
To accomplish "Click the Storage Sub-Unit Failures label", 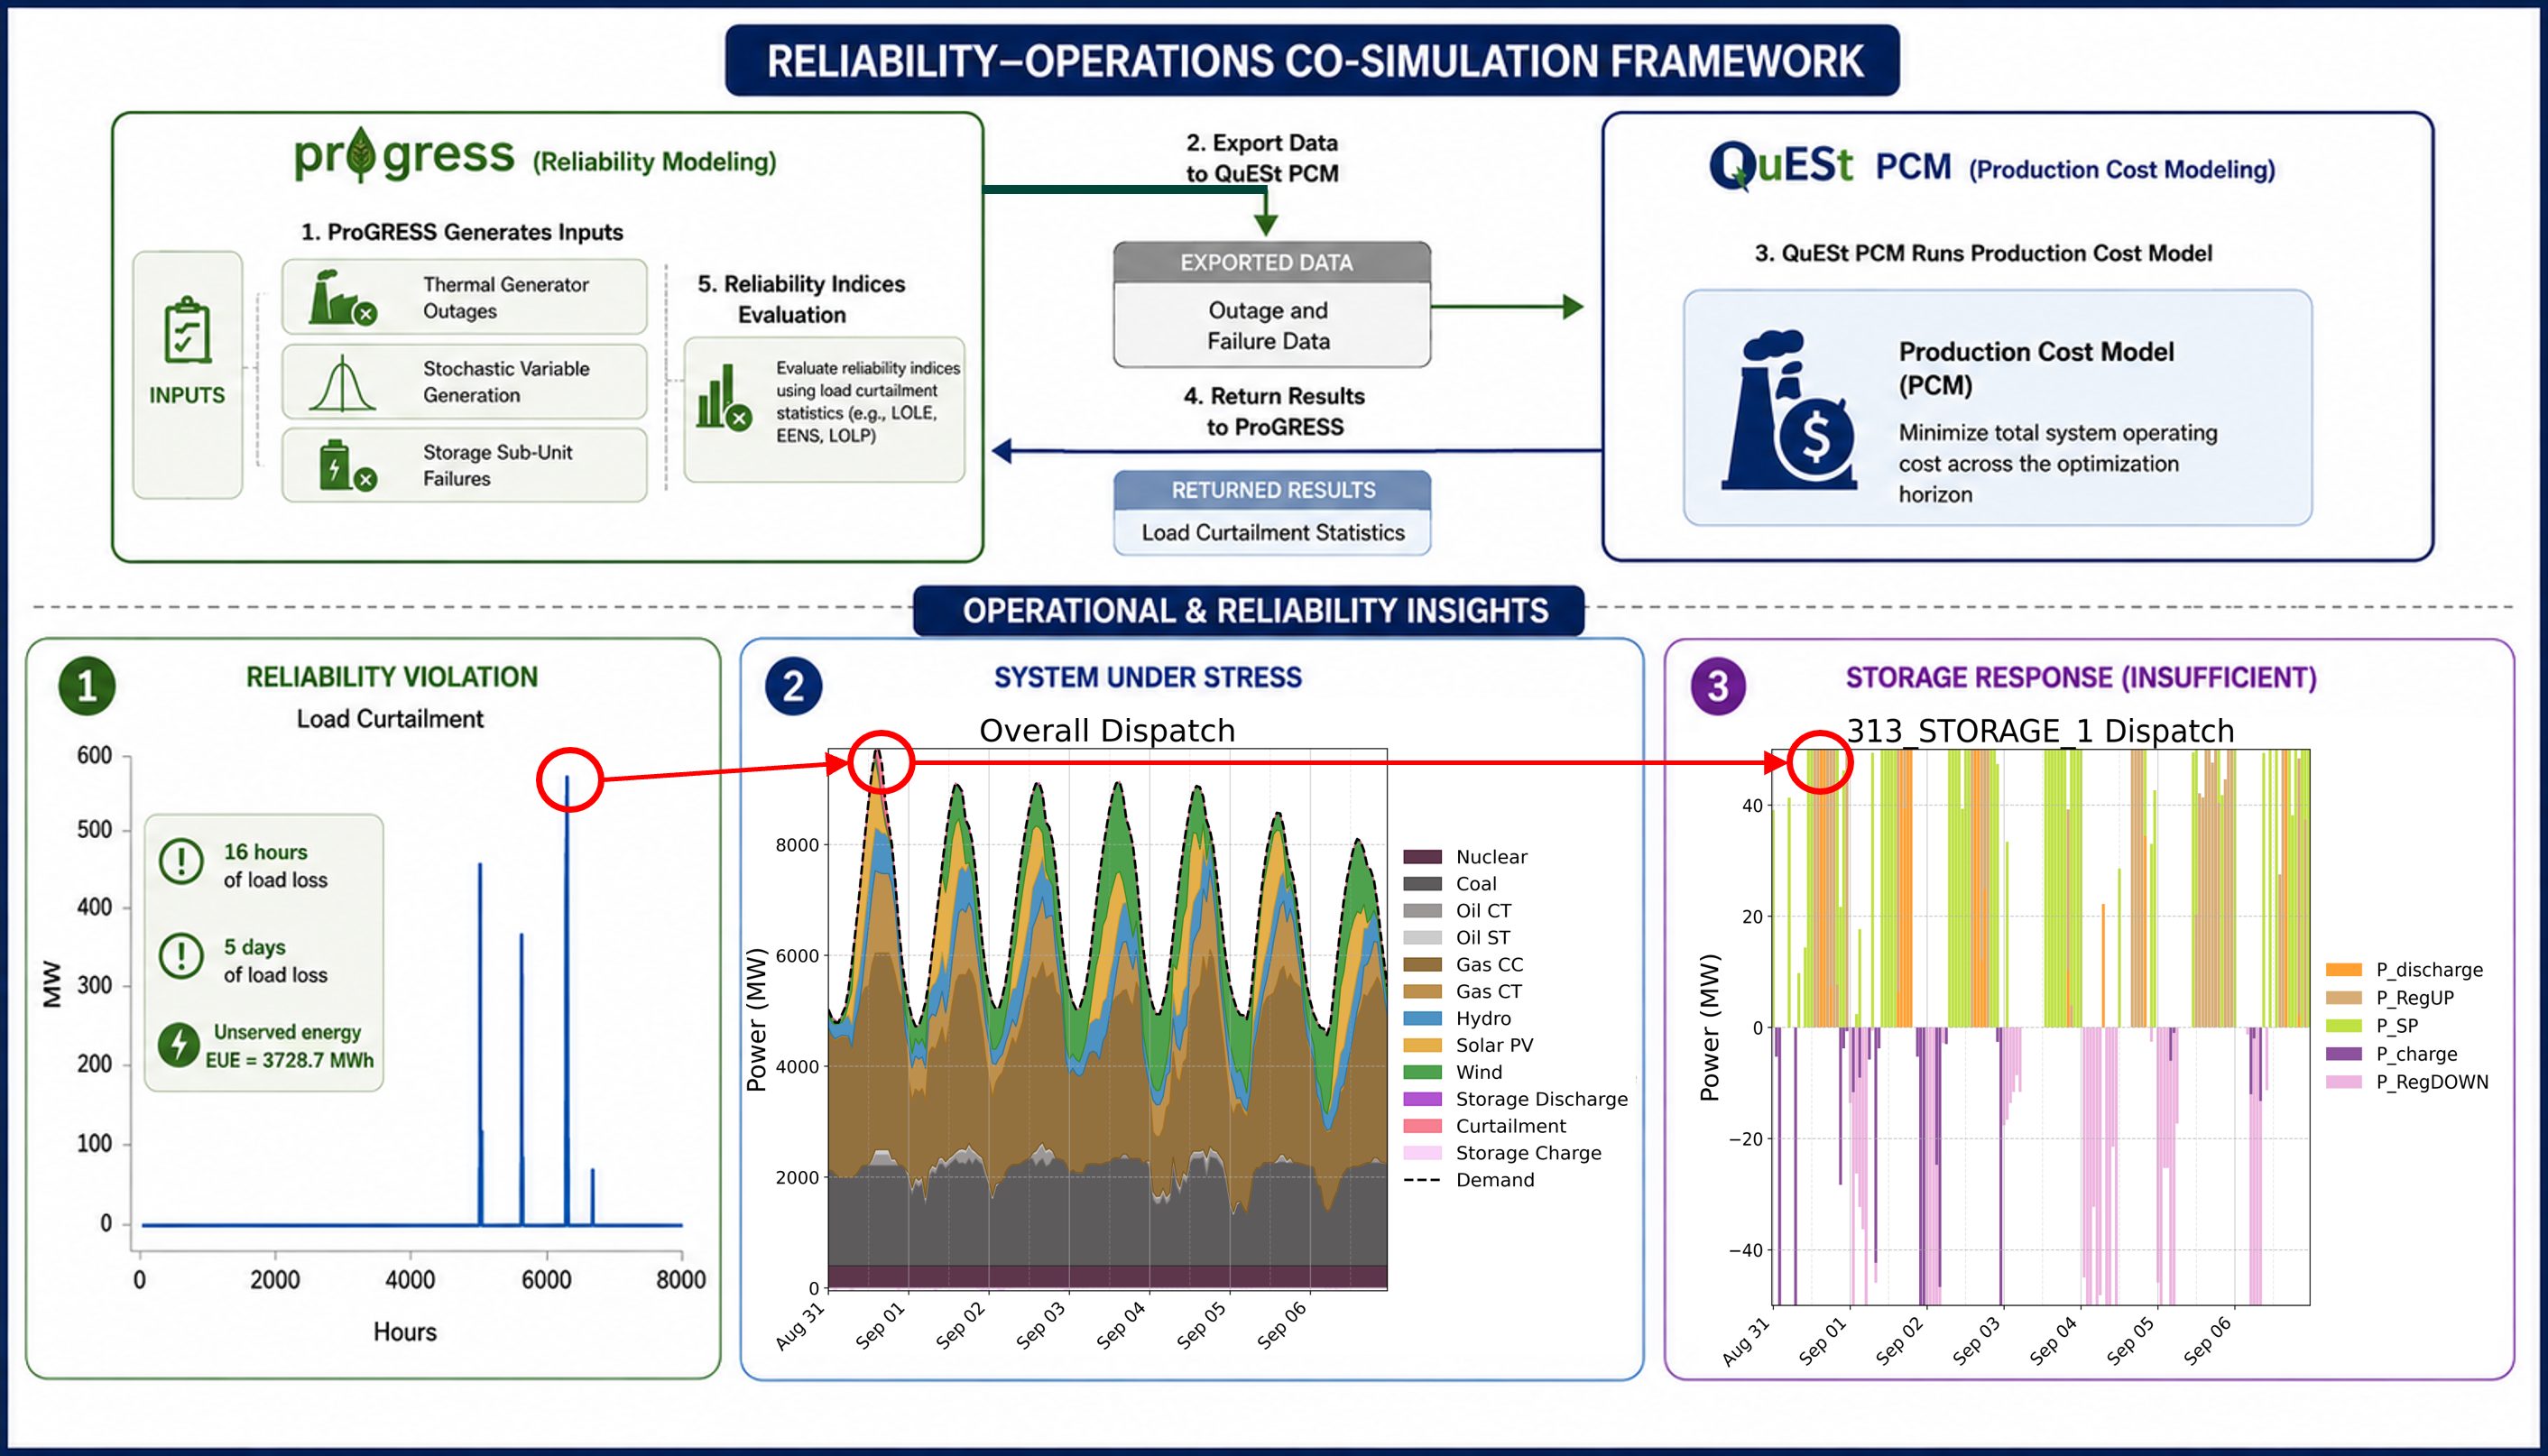I will 497,465.
